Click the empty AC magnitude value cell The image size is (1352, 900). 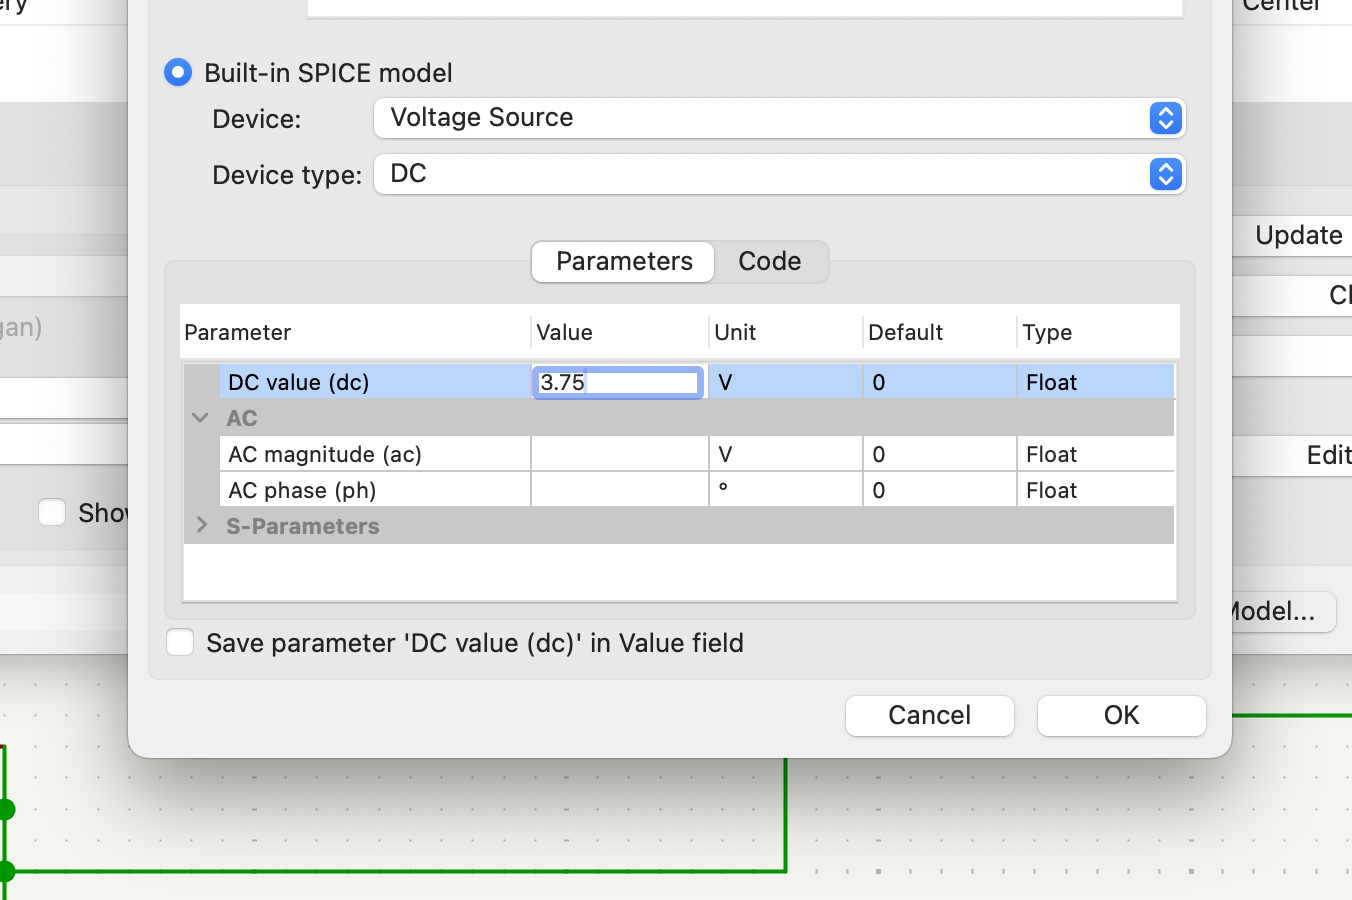point(618,453)
